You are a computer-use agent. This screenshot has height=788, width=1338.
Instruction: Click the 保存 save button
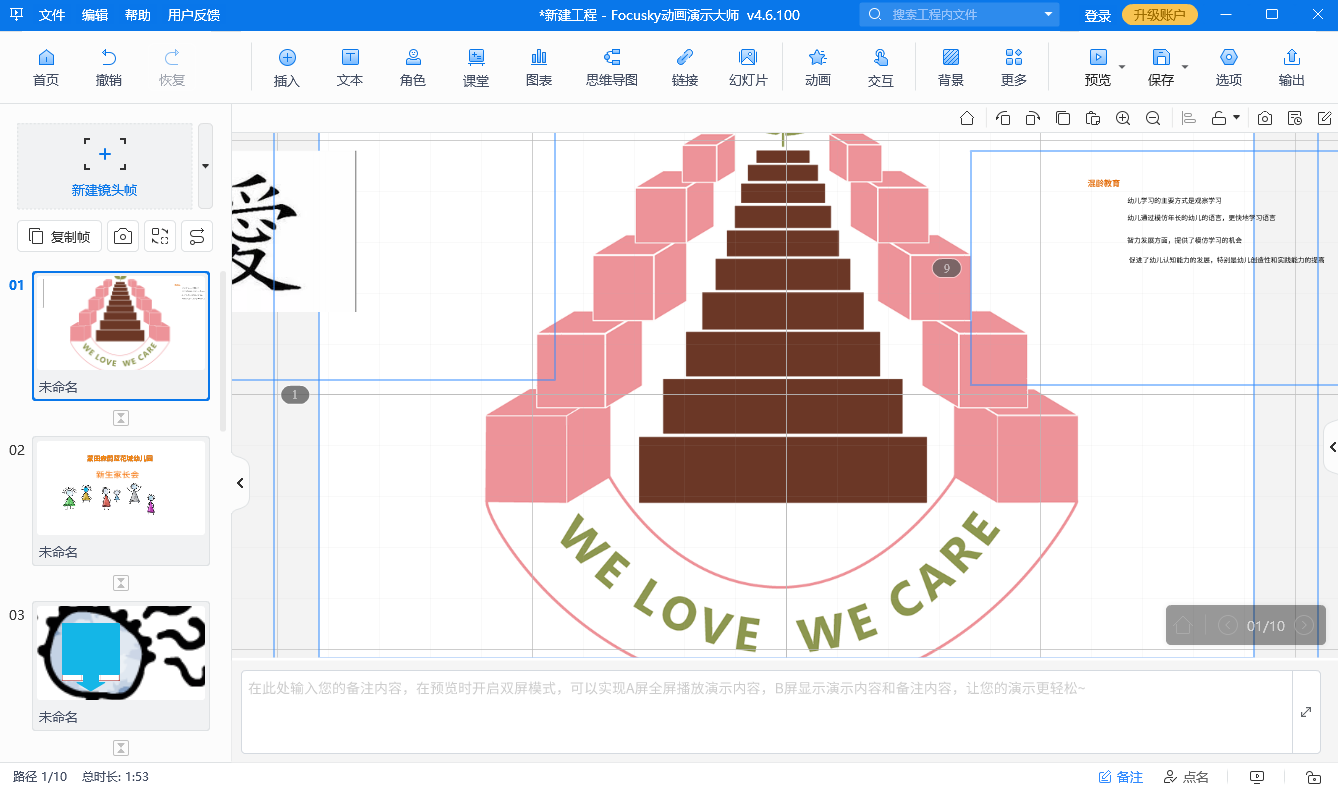click(x=1161, y=67)
